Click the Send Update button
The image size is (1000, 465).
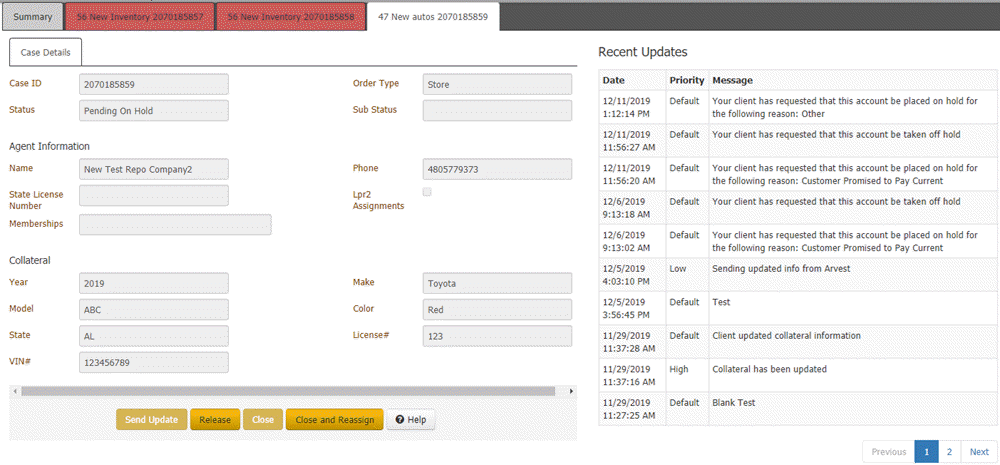pyautogui.click(x=151, y=420)
